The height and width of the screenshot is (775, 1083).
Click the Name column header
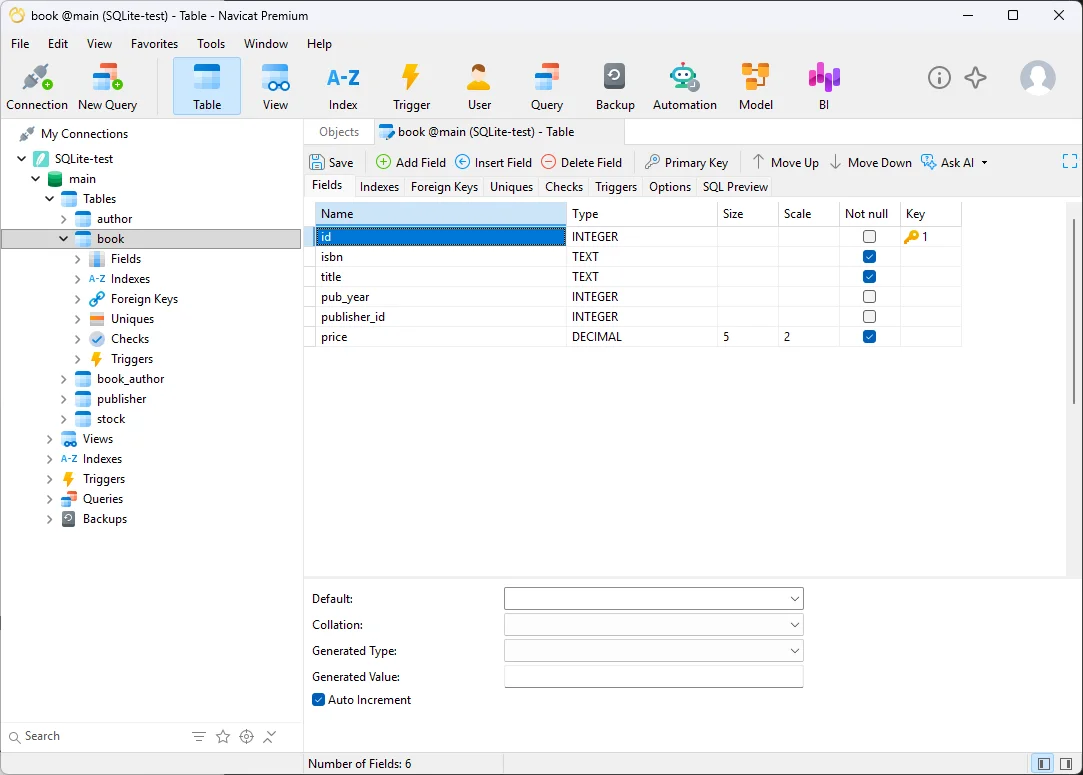pos(441,214)
